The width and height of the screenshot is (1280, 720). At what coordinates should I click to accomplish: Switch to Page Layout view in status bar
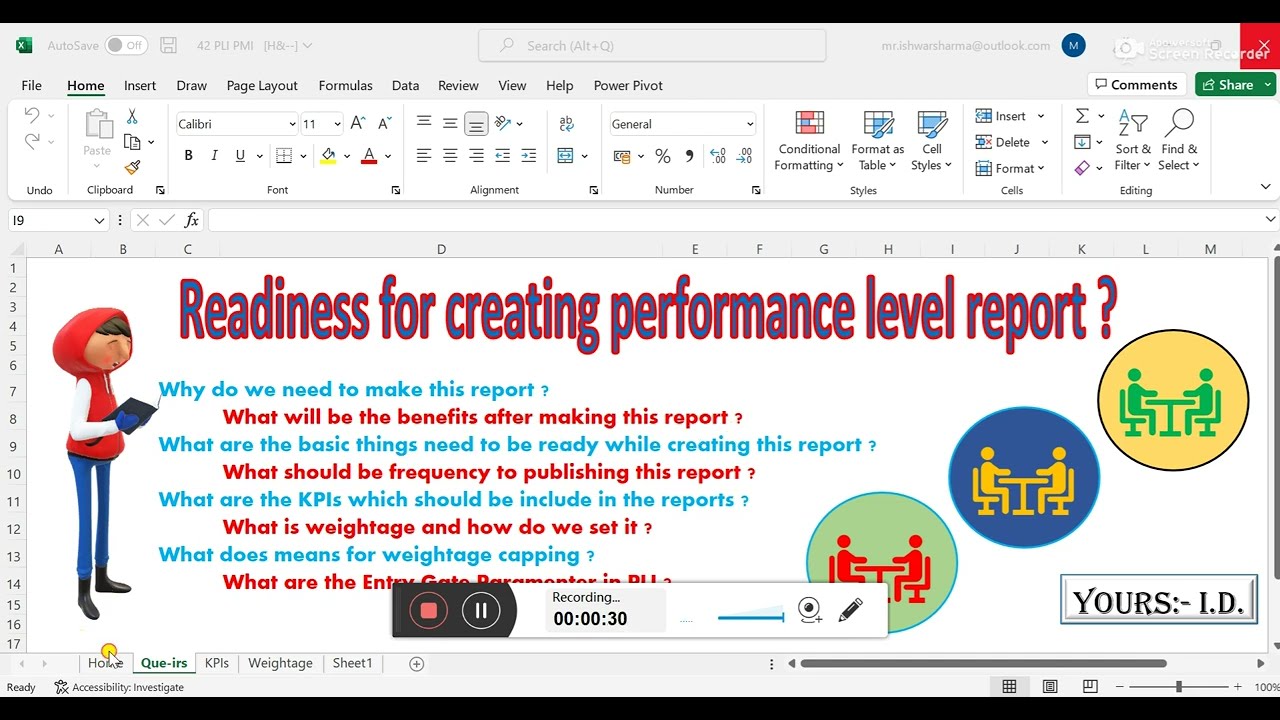tap(1050, 687)
